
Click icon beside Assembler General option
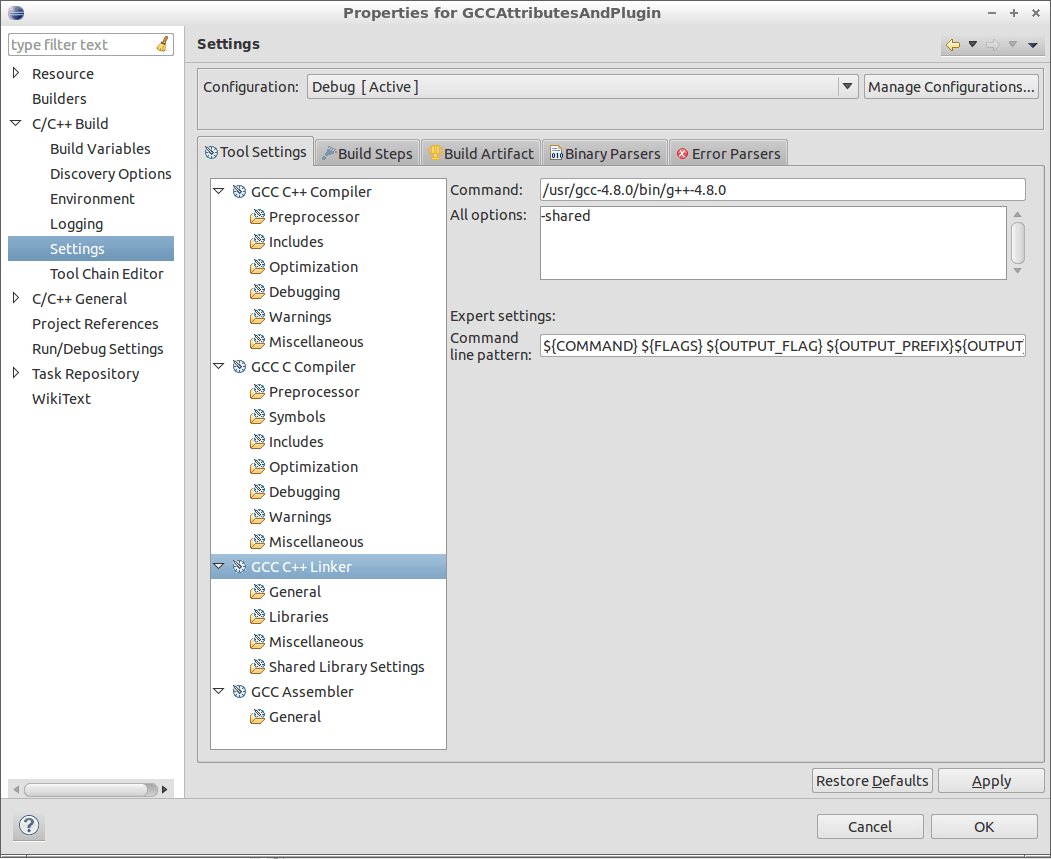[257, 716]
